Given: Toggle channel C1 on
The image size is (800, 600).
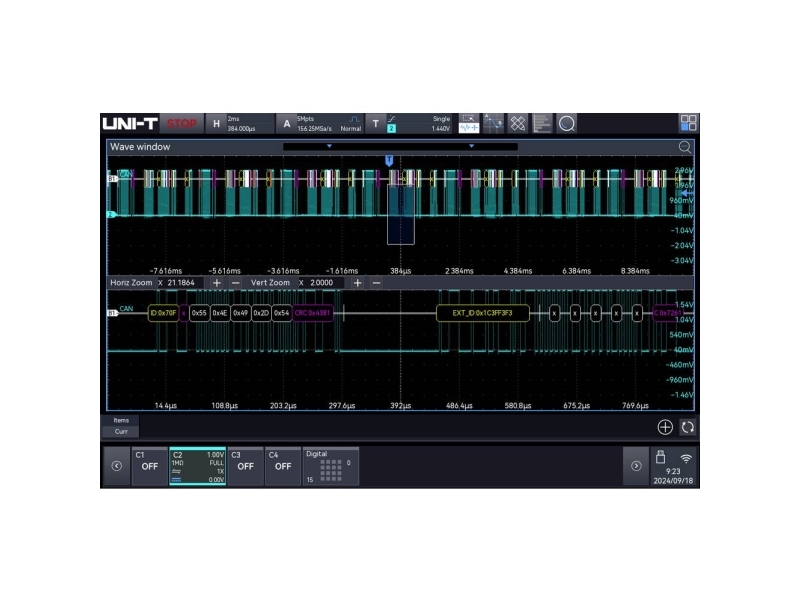Looking at the screenshot, I should pyautogui.click(x=148, y=466).
